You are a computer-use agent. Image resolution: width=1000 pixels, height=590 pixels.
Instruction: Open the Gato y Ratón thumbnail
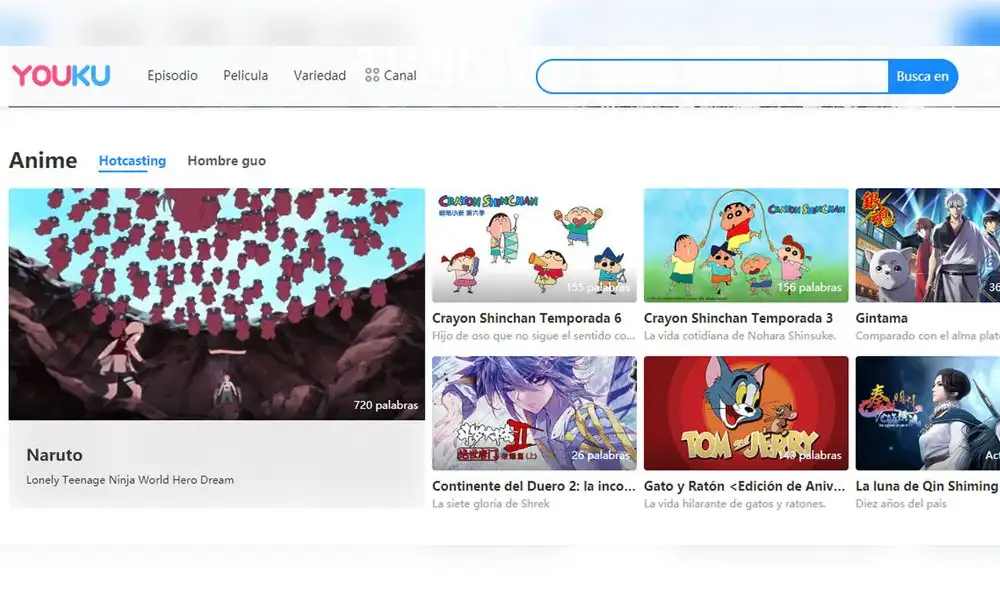(746, 411)
